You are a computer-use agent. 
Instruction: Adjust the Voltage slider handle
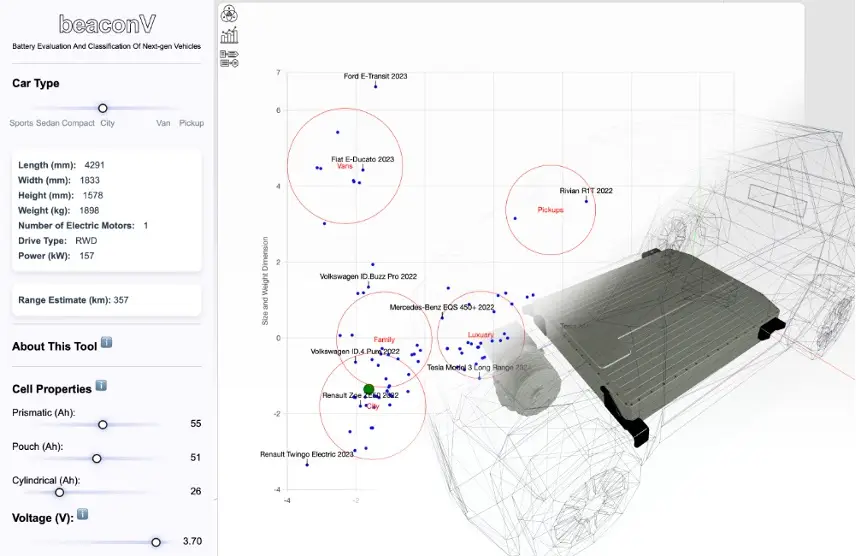156,542
